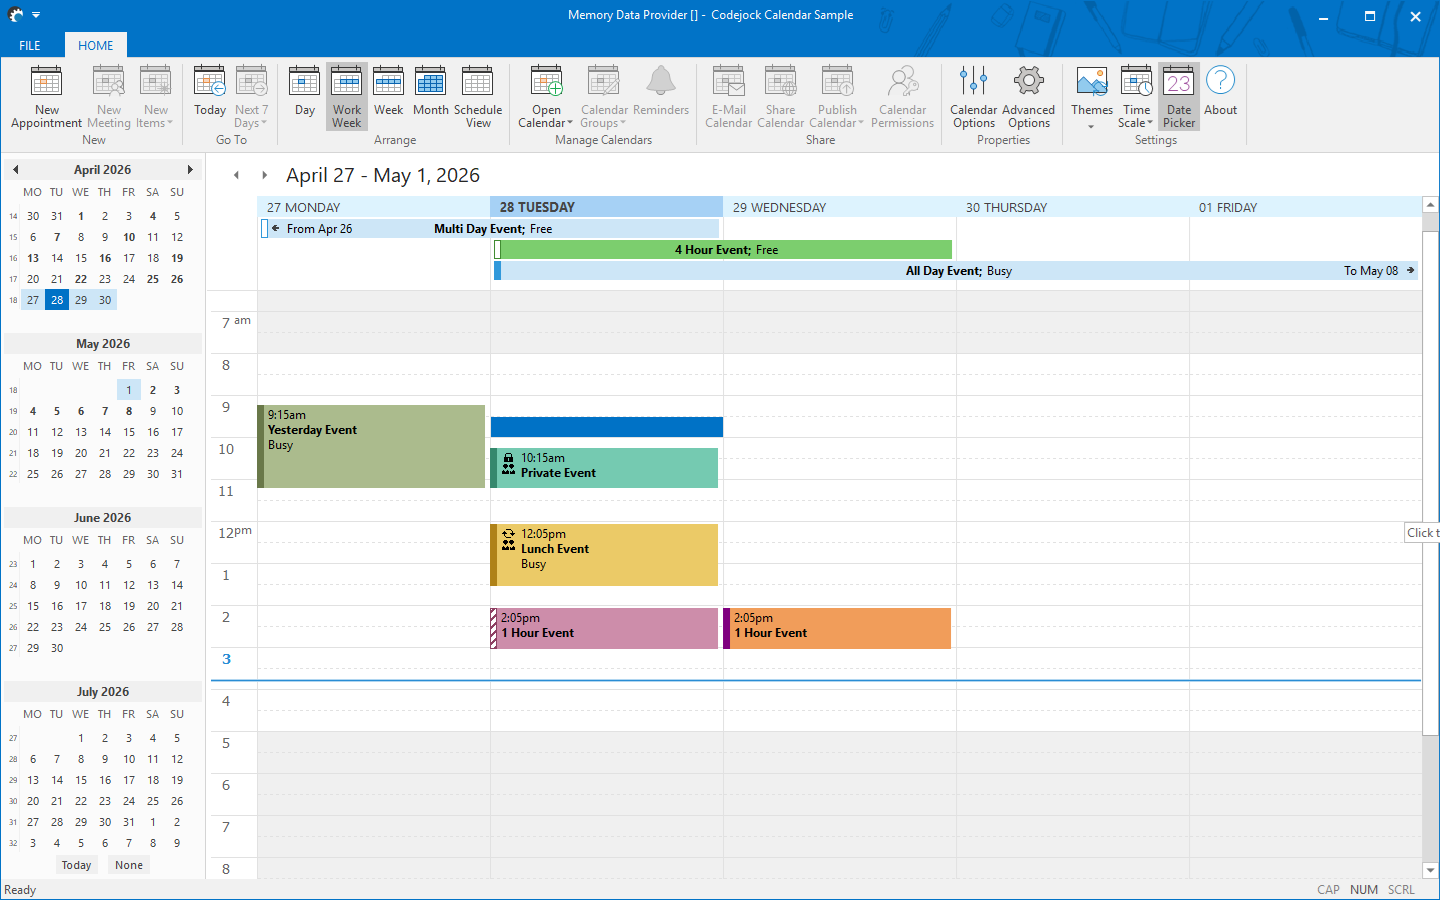This screenshot has height=900, width=1440.
Task: Create a New Appointment
Action: tap(45, 96)
